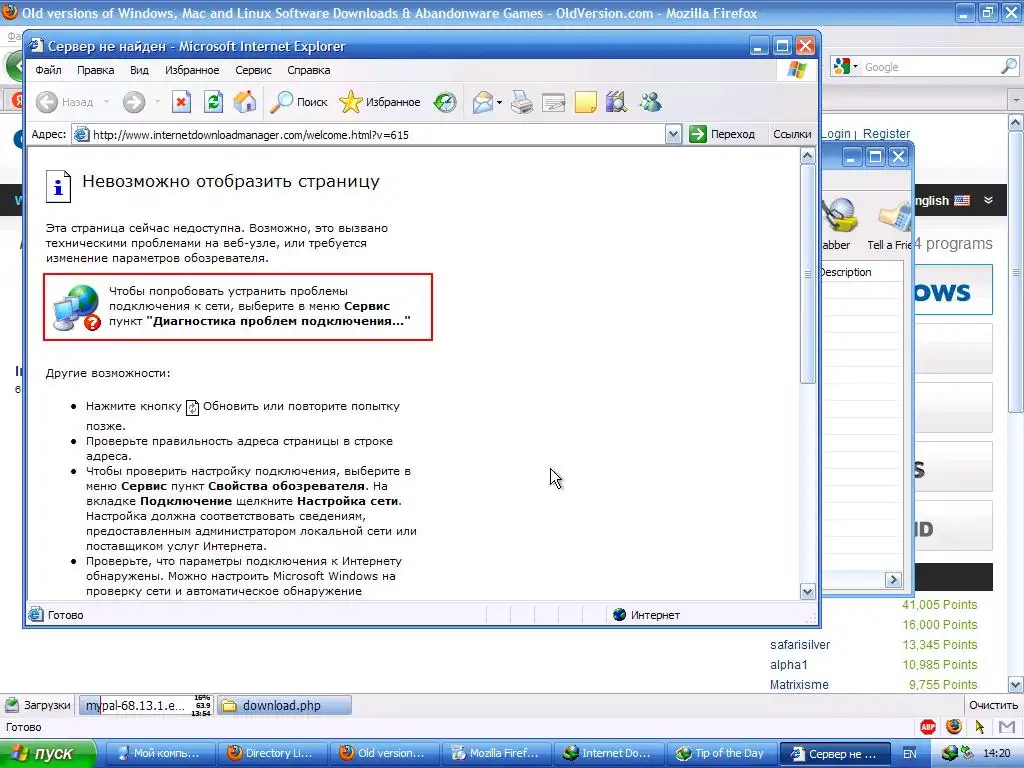1024x768 pixels.
Task: Expand the Forward button history dropdown arrow
Action: click(x=157, y=102)
